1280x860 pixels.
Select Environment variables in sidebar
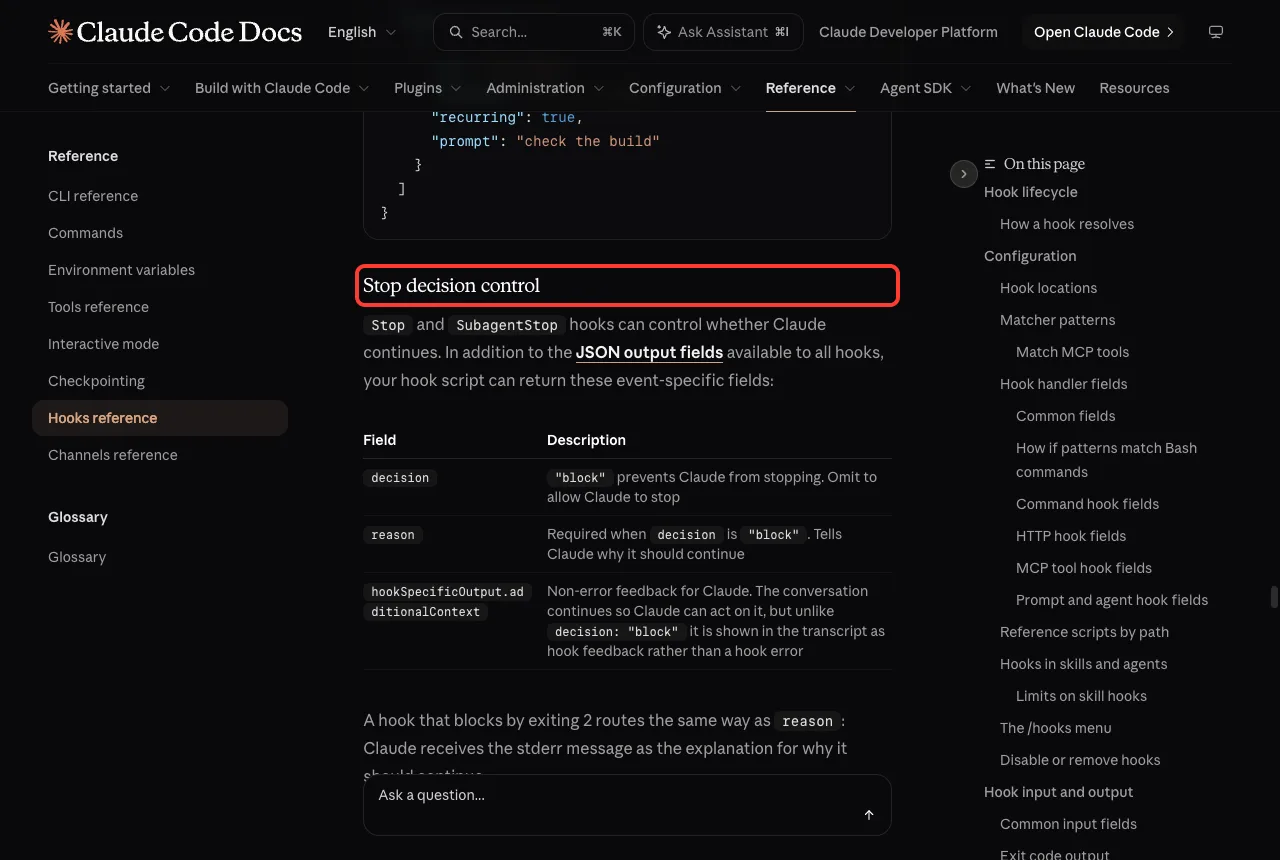point(121,270)
